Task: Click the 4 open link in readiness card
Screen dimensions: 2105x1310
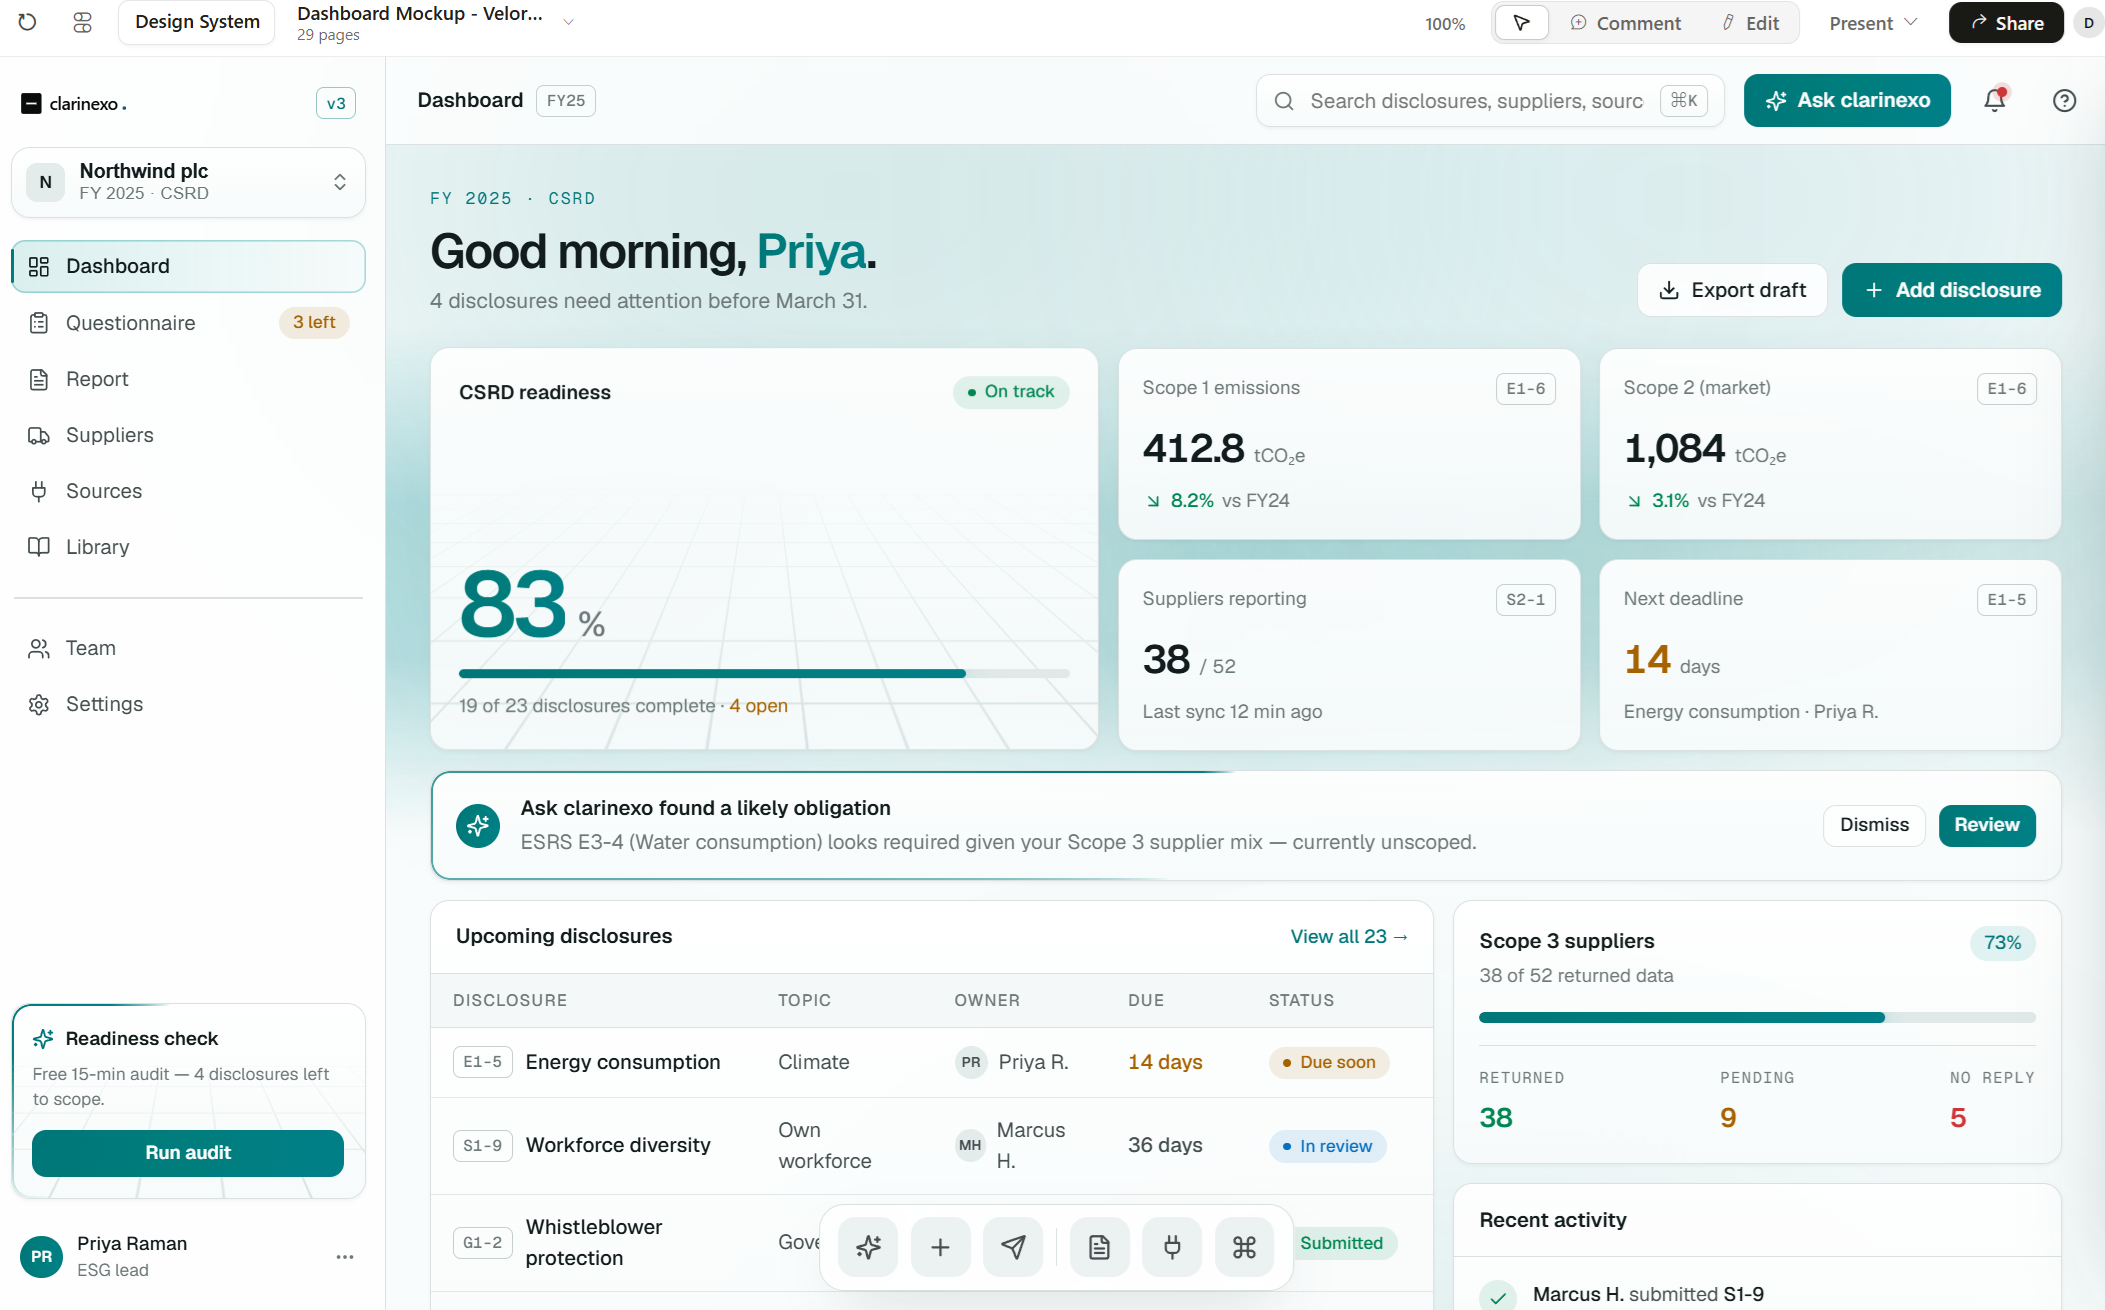Action: click(758, 706)
